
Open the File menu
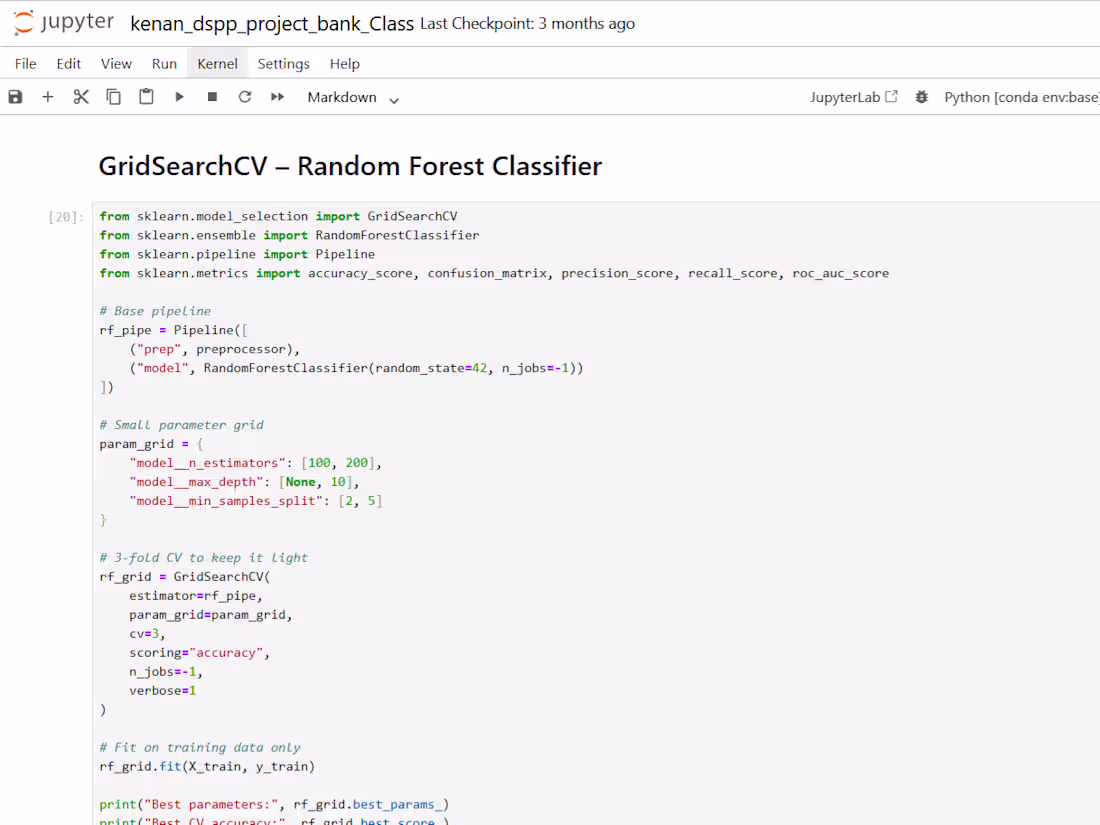click(x=25, y=64)
